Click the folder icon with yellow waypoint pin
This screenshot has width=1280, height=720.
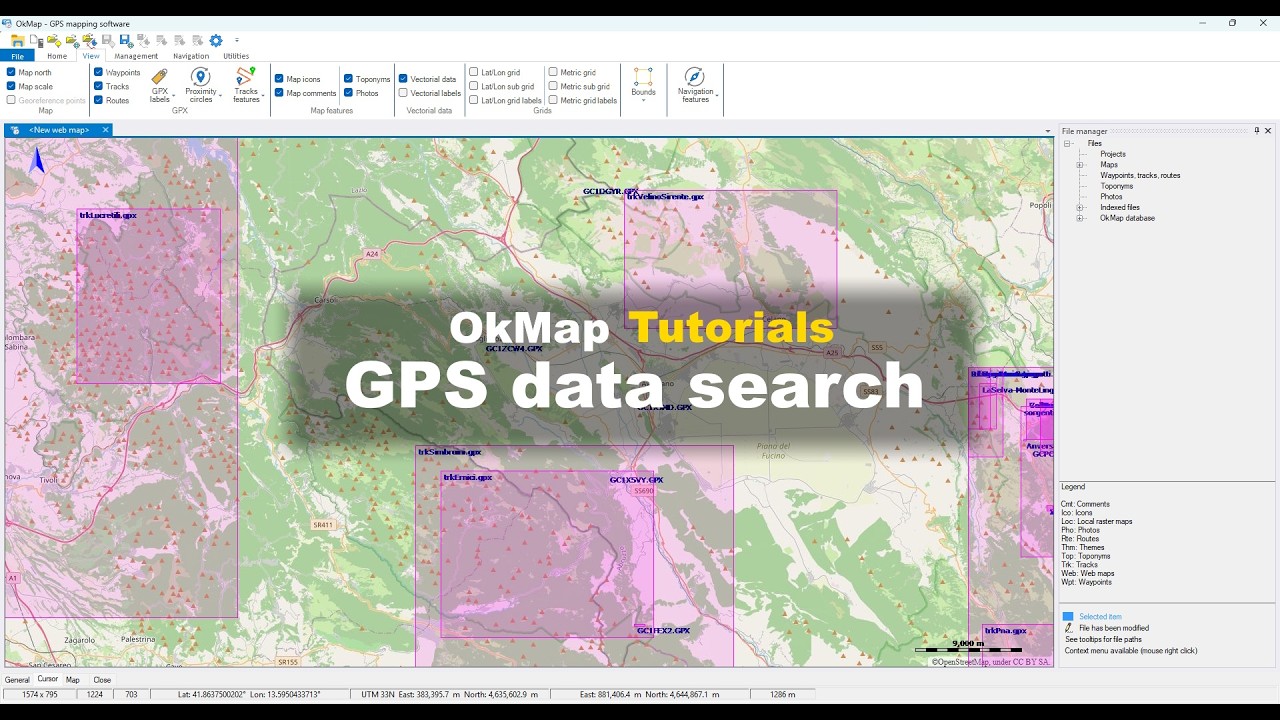(x=54, y=41)
